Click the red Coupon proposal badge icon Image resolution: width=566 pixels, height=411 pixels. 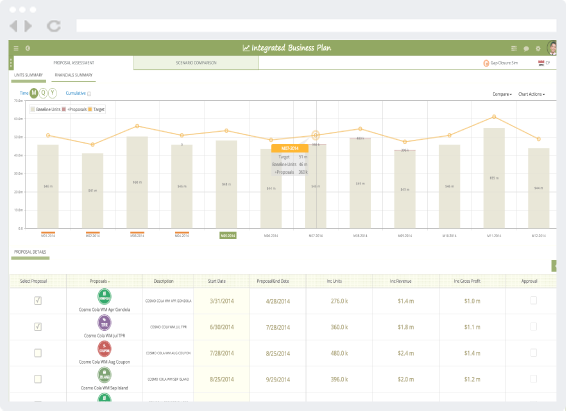pos(104,349)
